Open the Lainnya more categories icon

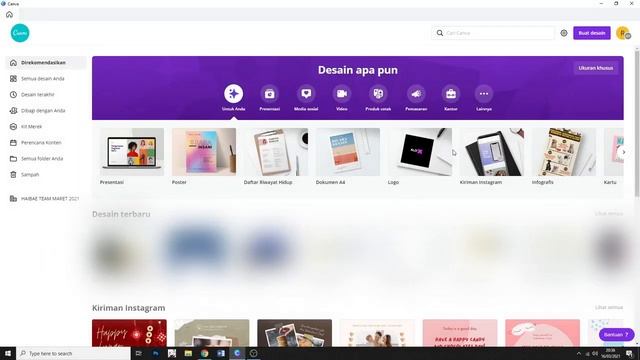pos(484,94)
